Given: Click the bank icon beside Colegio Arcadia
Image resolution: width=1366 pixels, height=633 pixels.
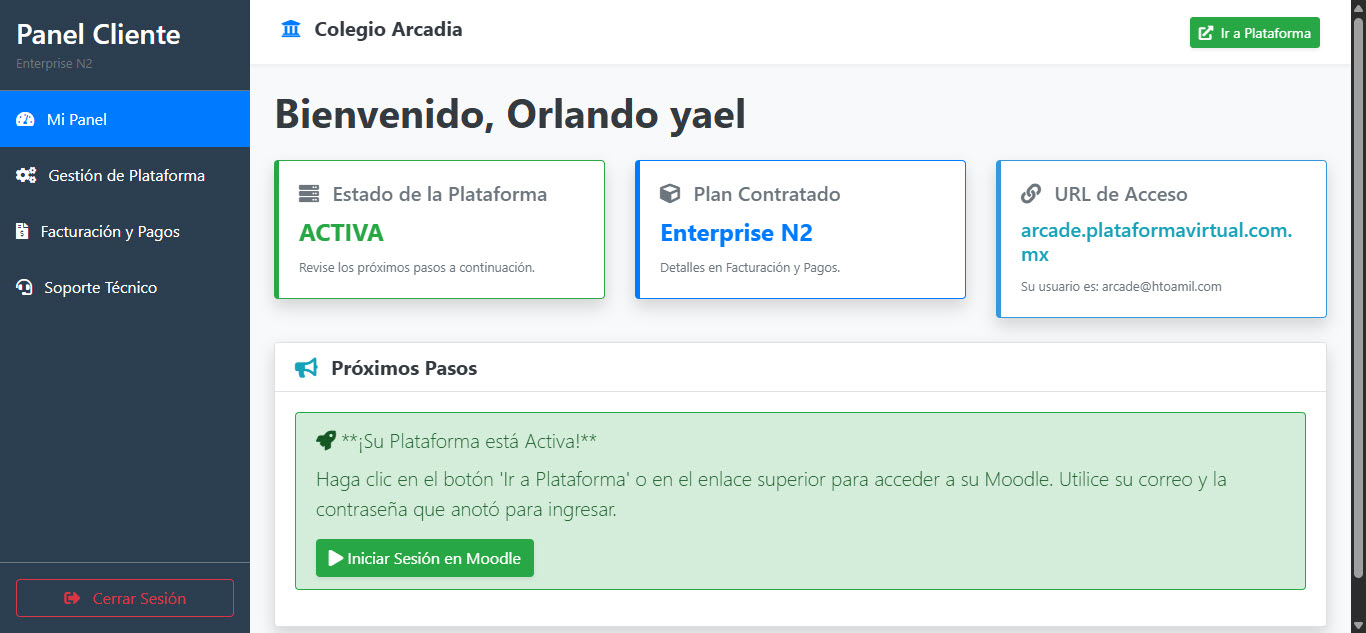Looking at the screenshot, I should coord(290,29).
